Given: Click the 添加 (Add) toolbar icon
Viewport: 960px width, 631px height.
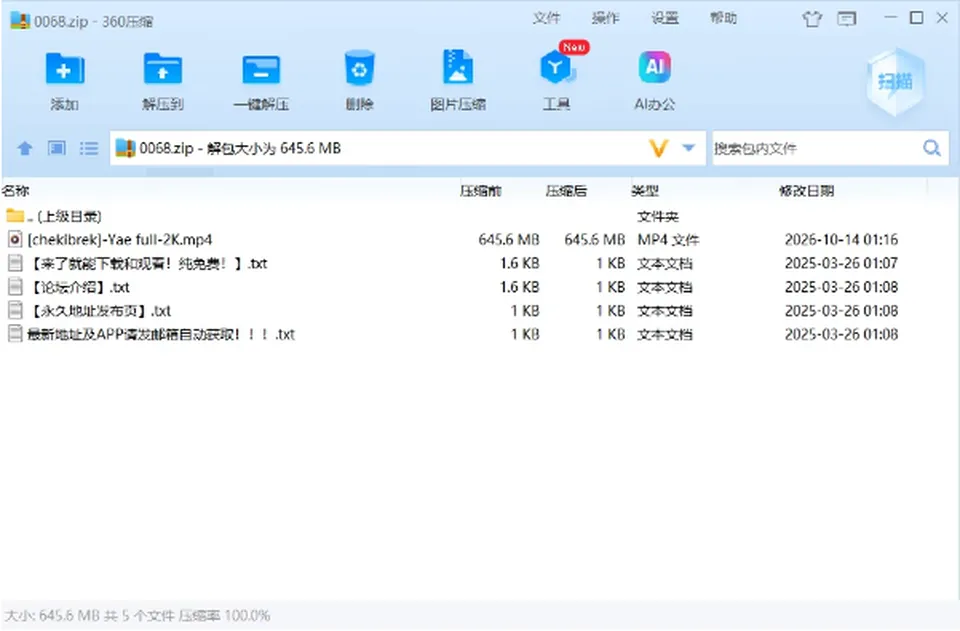Looking at the screenshot, I should pyautogui.click(x=64, y=69).
